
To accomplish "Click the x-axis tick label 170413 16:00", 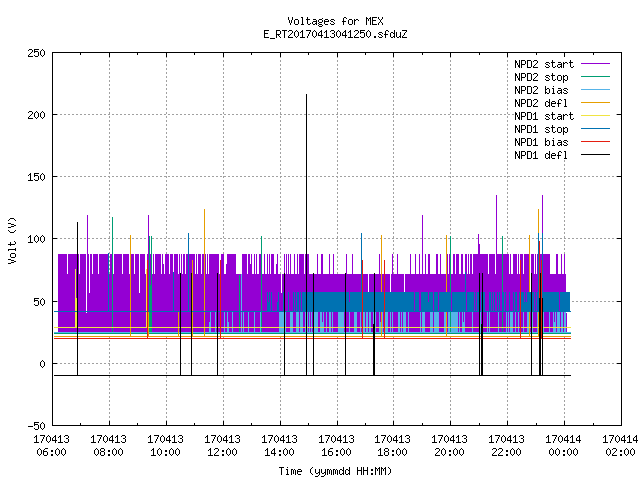I will click(336, 446).
